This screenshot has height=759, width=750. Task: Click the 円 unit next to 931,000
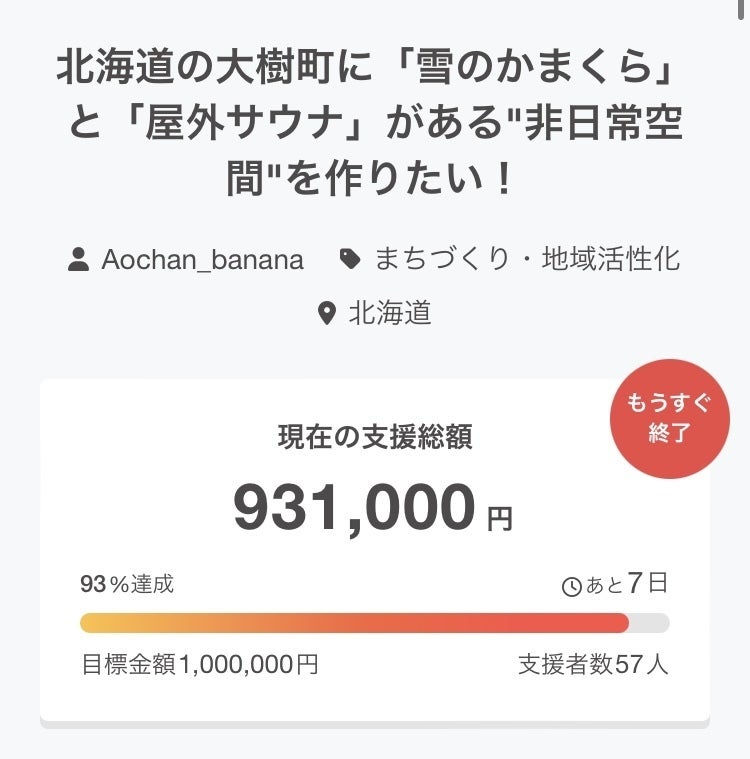pos(499,518)
